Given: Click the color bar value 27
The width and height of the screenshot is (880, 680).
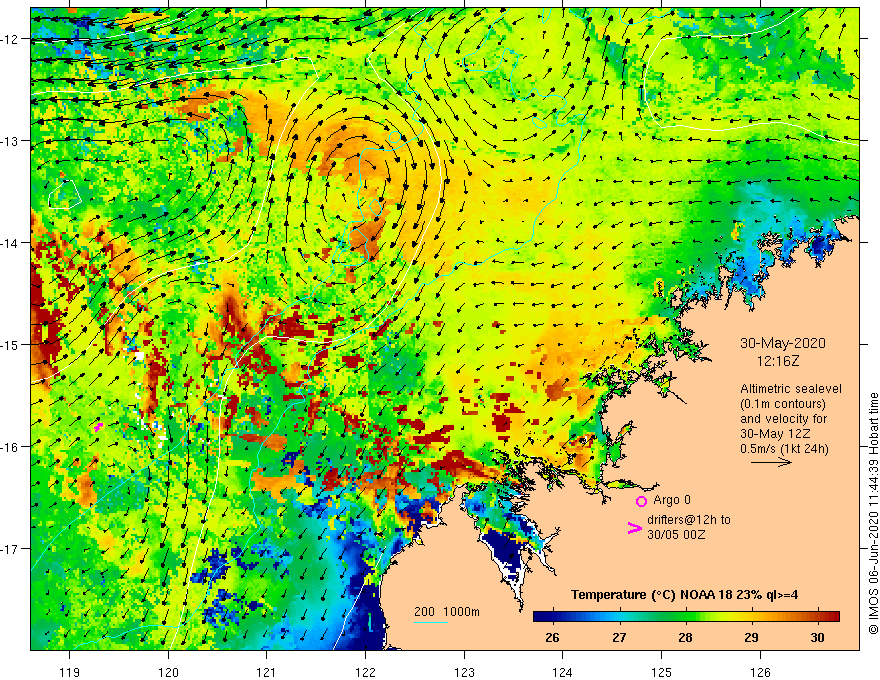Looking at the screenshot, I should tap(619, 637).
